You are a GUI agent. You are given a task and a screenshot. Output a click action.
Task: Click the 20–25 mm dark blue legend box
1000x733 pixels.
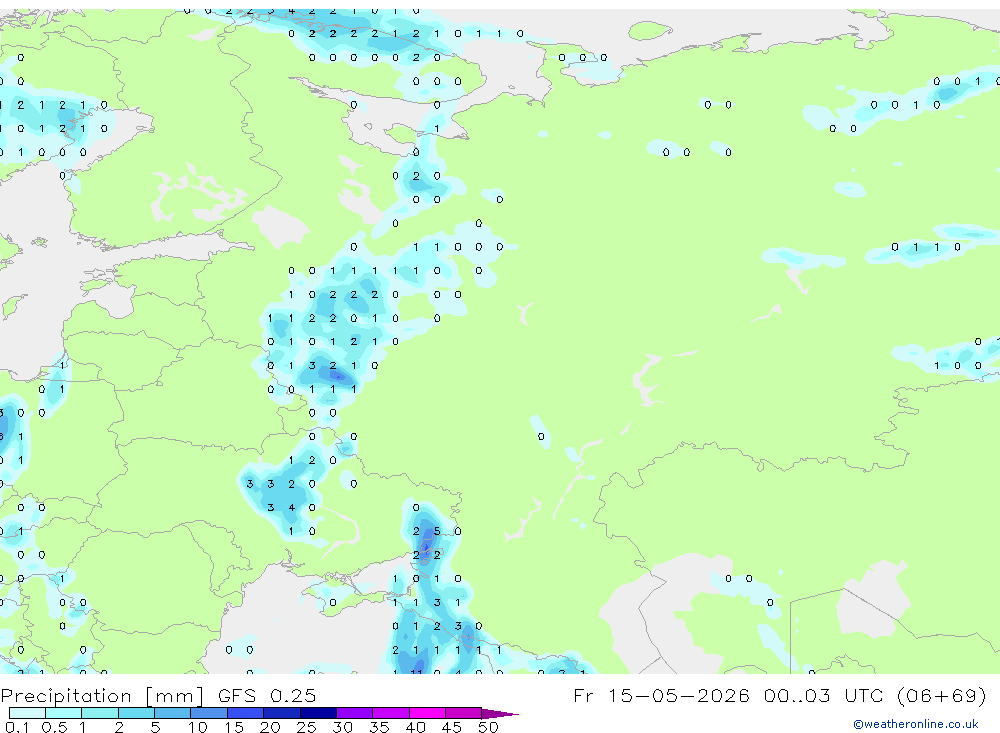(282, 713)
